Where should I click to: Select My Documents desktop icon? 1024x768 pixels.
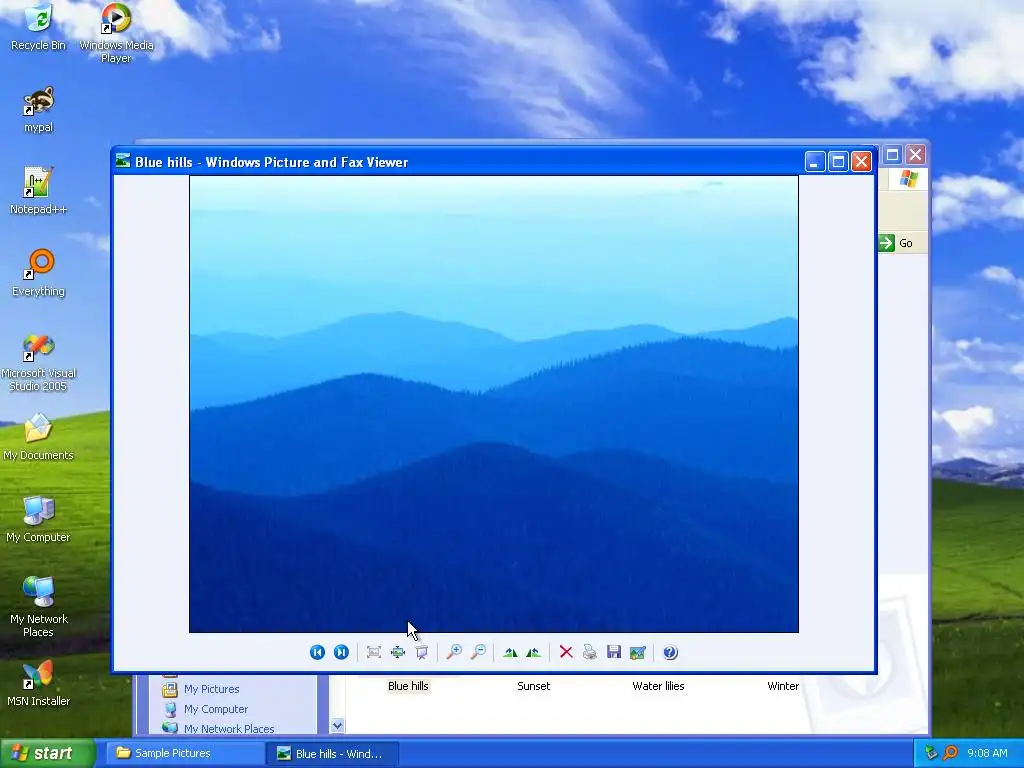39,437
